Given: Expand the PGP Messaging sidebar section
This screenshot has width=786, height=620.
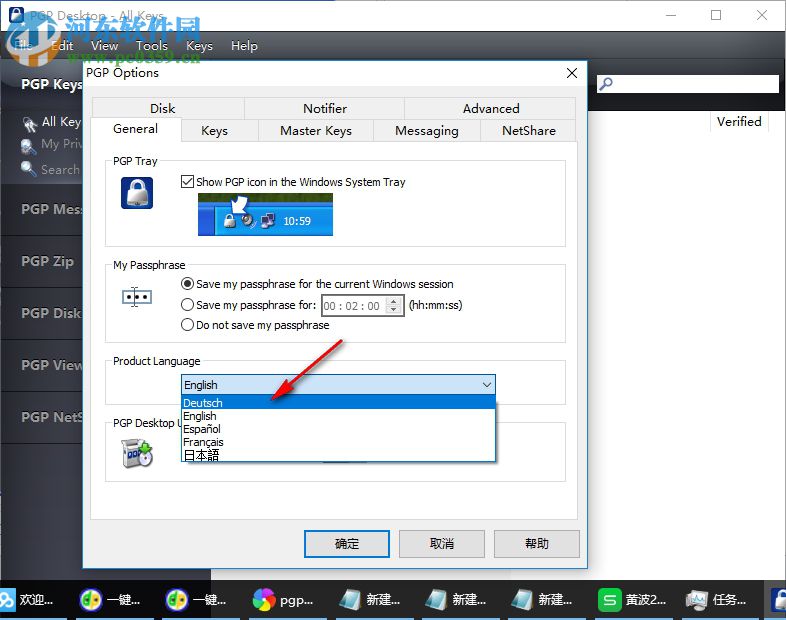Looking at the screenshot, I should point(42,209).
